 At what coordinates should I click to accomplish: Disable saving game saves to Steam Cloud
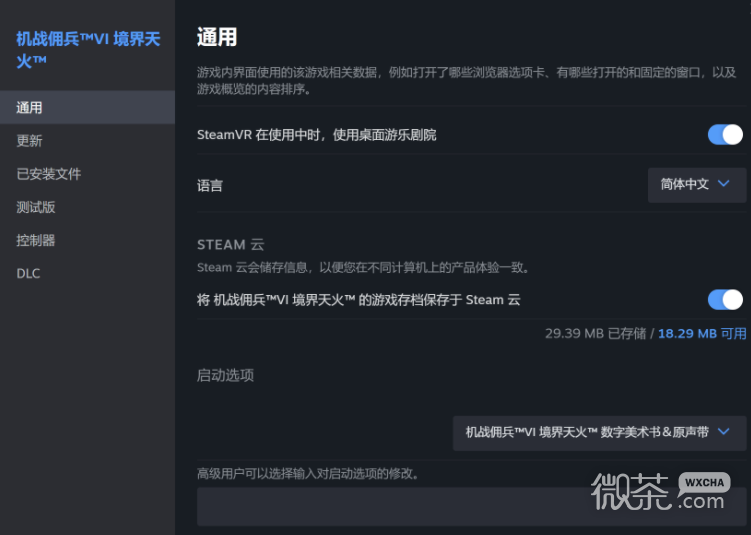(725, 300)
